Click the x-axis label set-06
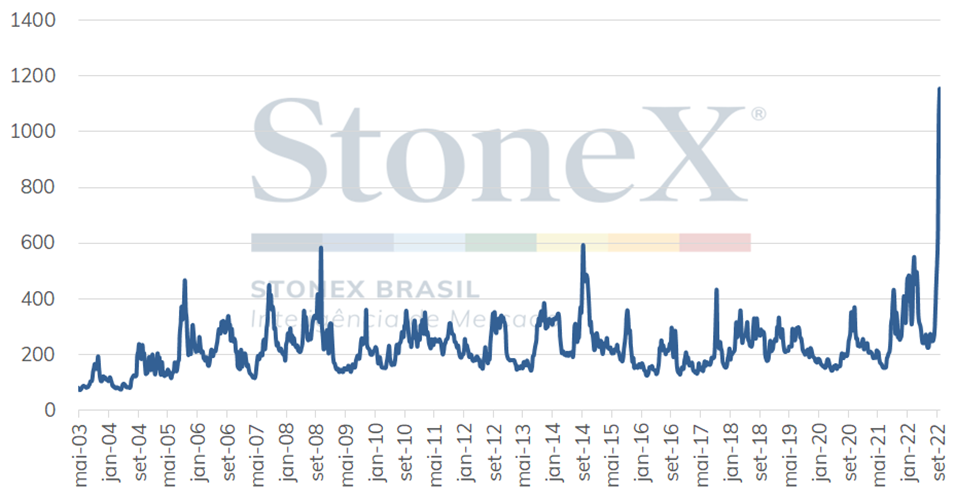The height and width of the screenshot is (497, 955). tap(228, 452)
